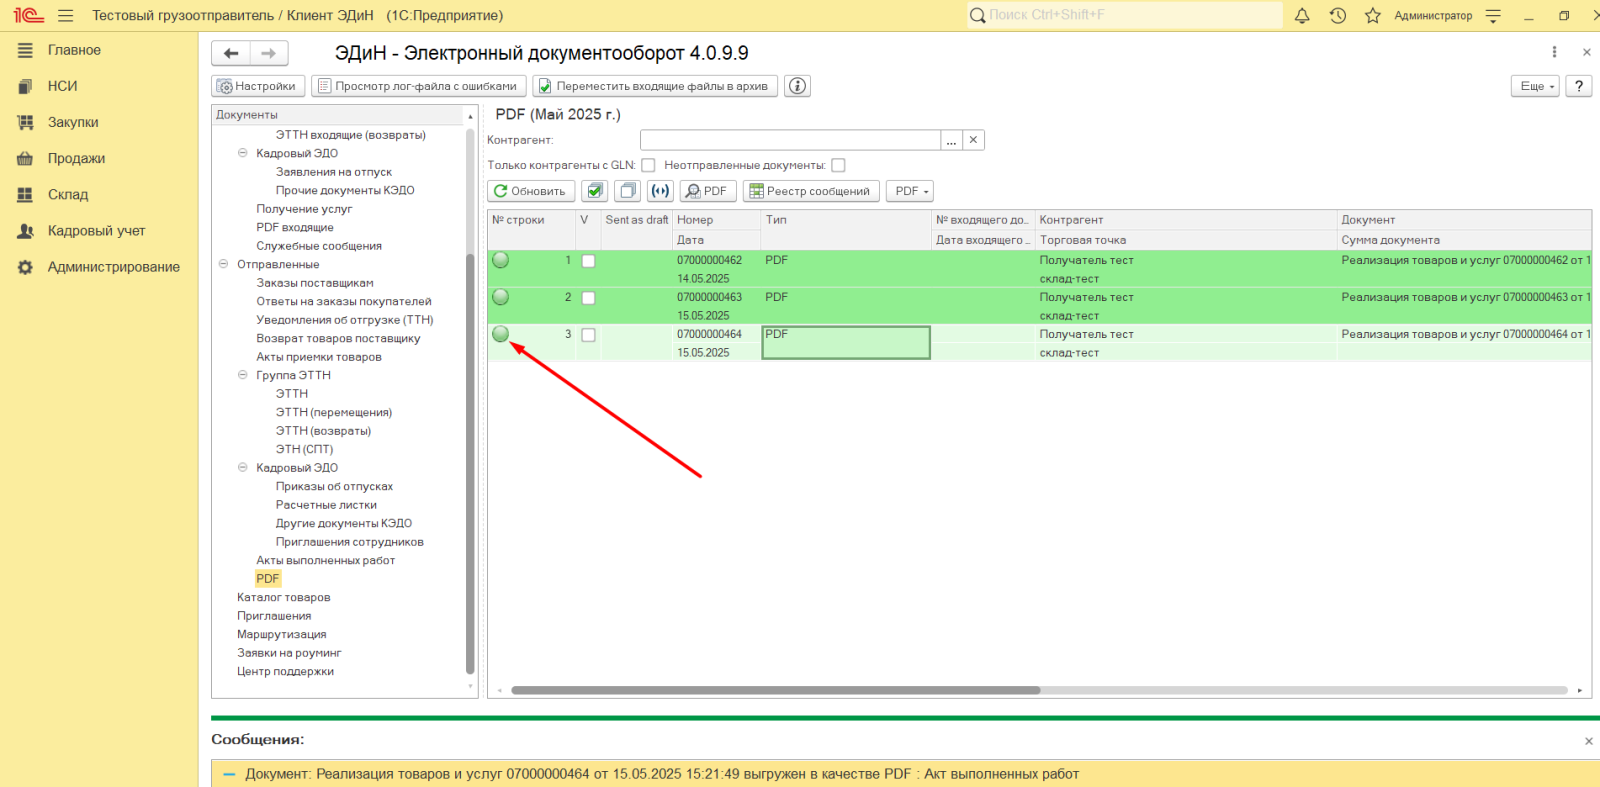This screenshot has width=1600, height=787.
Task: Open the Еще dropdown menu
Action: [x=1535, y=86]
